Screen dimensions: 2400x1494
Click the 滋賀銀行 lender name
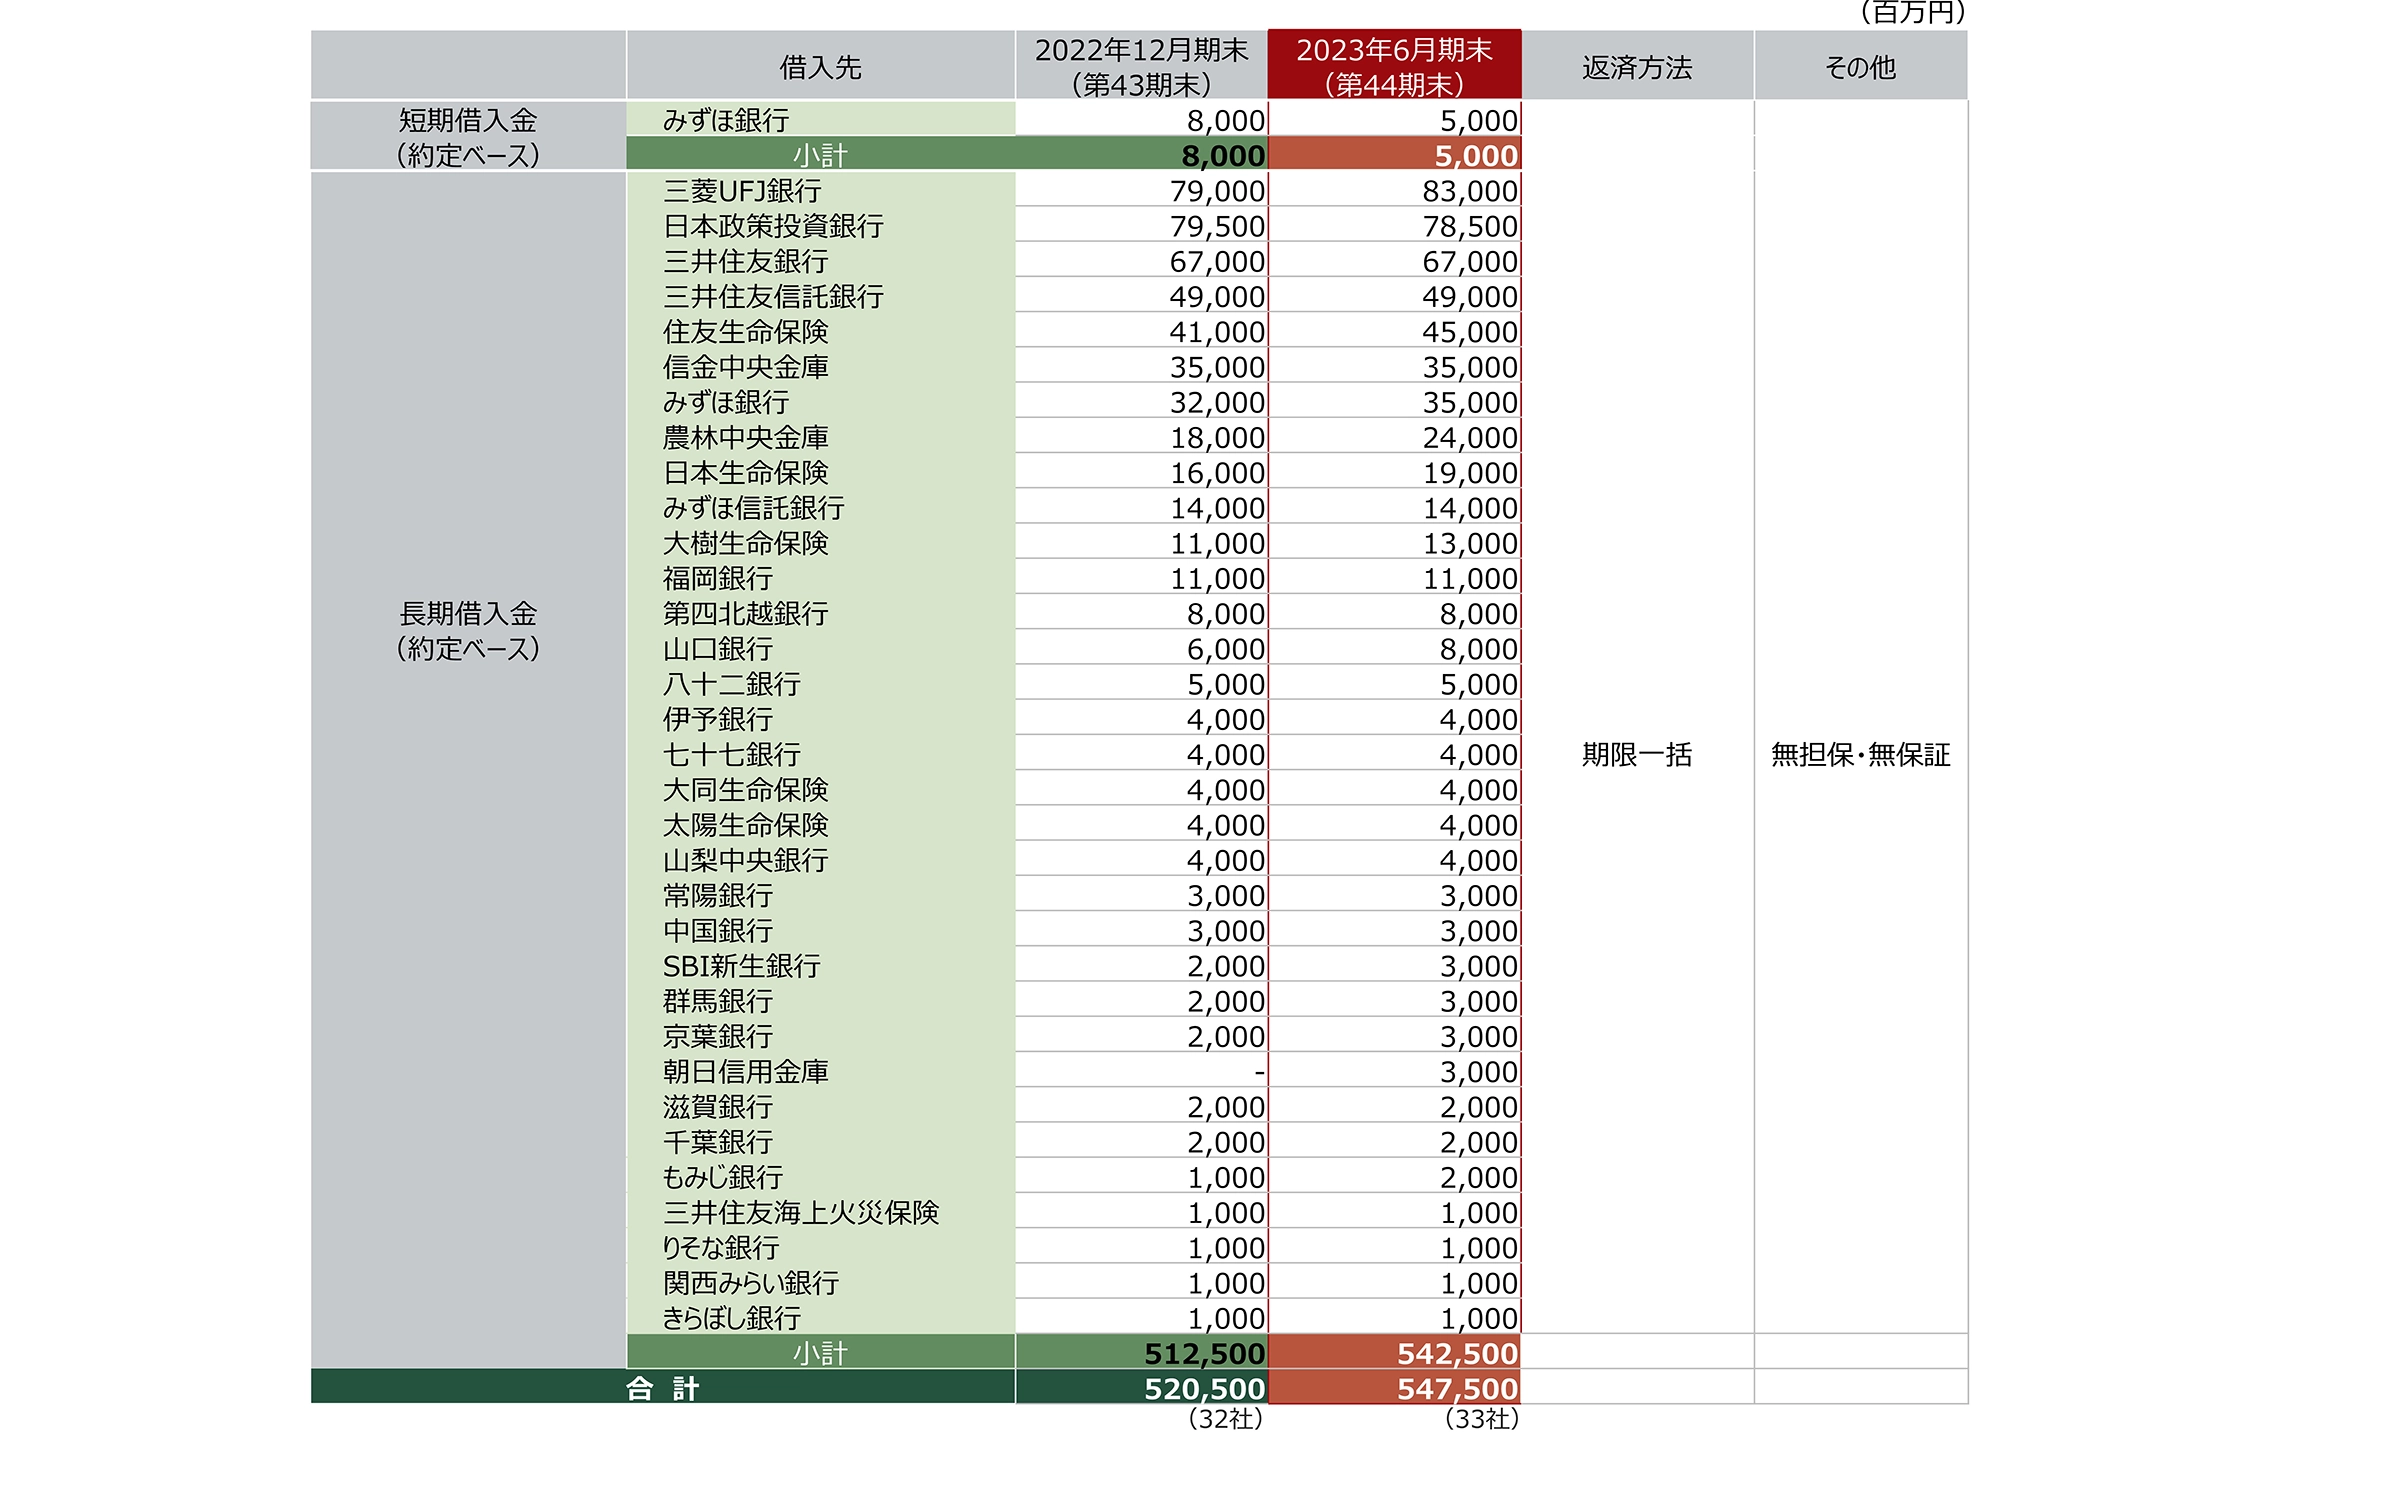click(x=718, y=1107)
